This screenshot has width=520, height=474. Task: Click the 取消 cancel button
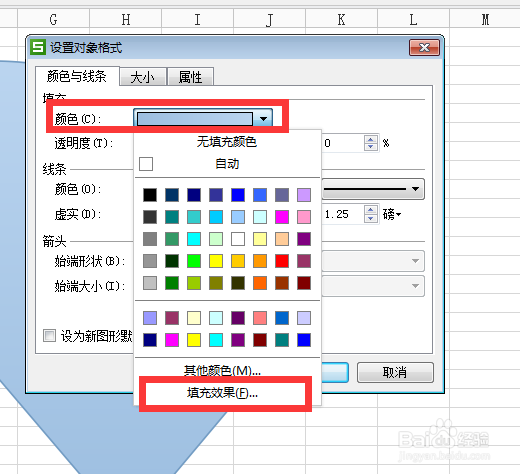(395, 372)
